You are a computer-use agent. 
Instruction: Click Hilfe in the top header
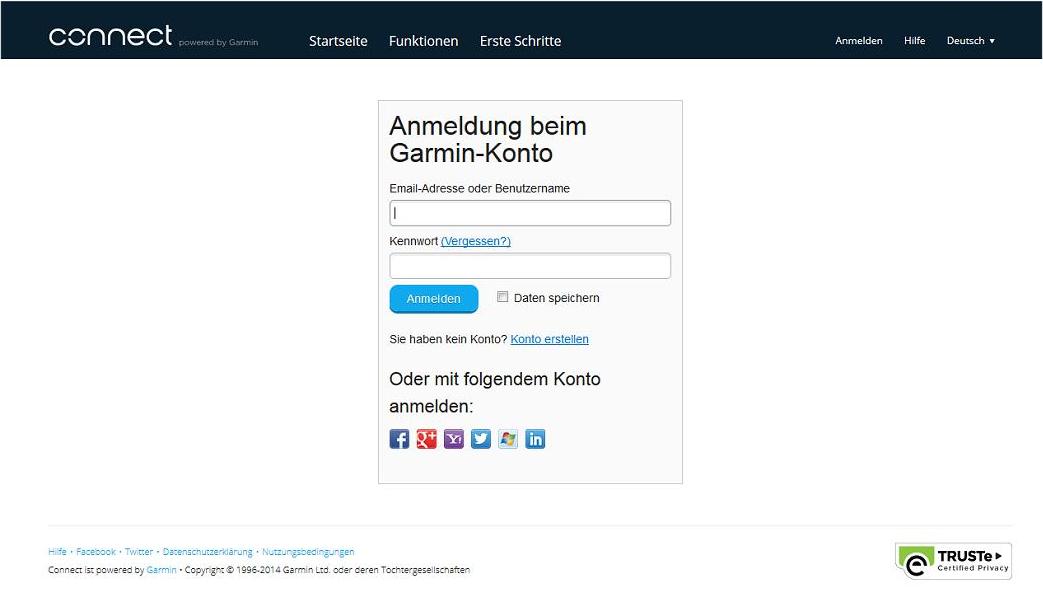click(x=914, y=41)
